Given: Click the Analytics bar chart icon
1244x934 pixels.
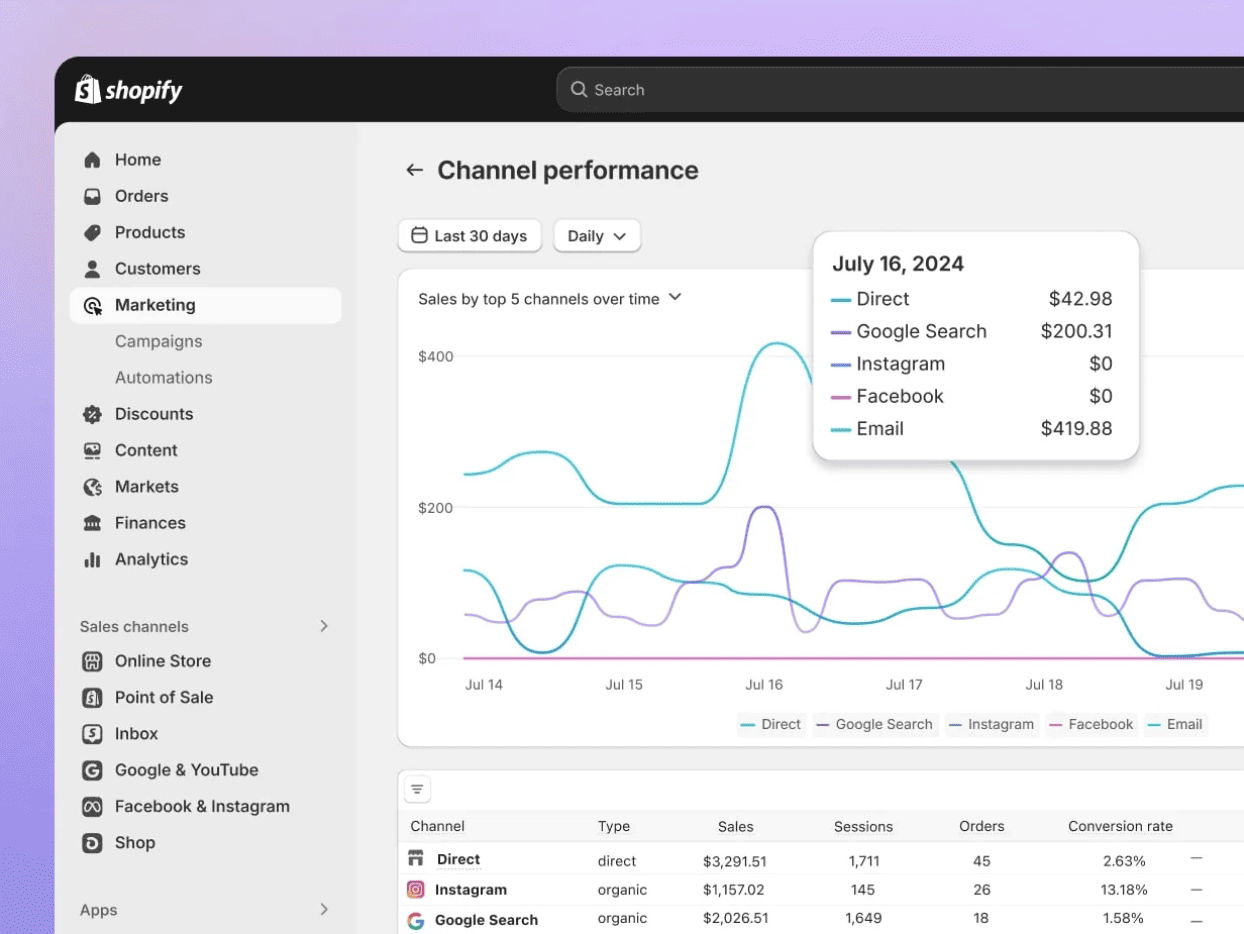Looking at the screenshot, I should tap(93, 559).
